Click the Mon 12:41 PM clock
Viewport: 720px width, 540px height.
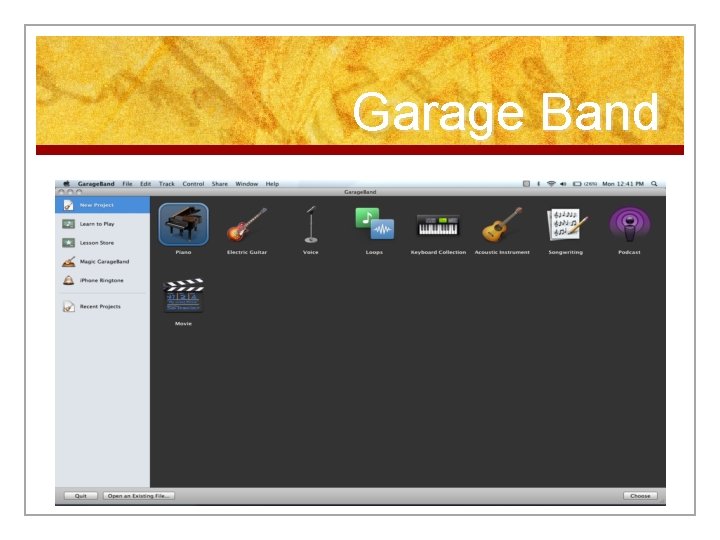tap(623, 184)
